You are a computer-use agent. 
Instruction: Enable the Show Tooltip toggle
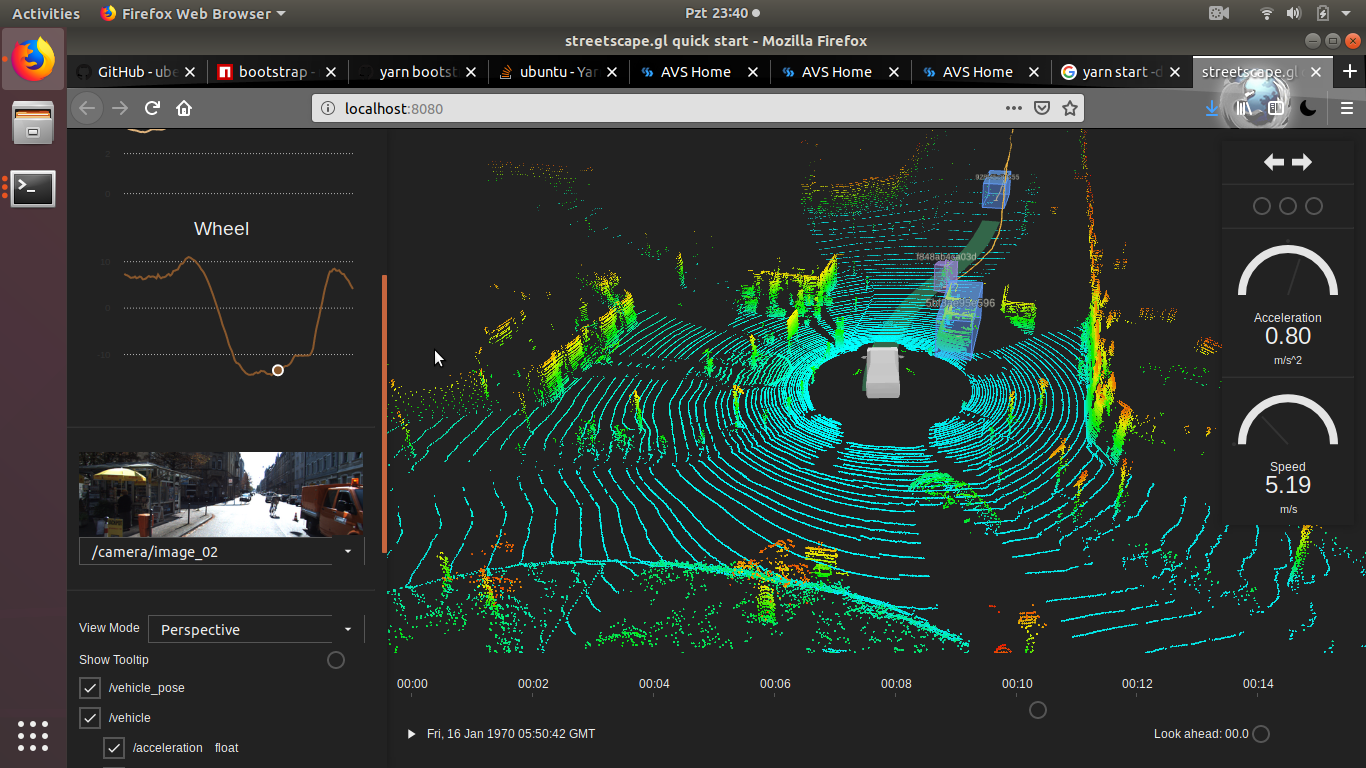(x=336, y=660)
